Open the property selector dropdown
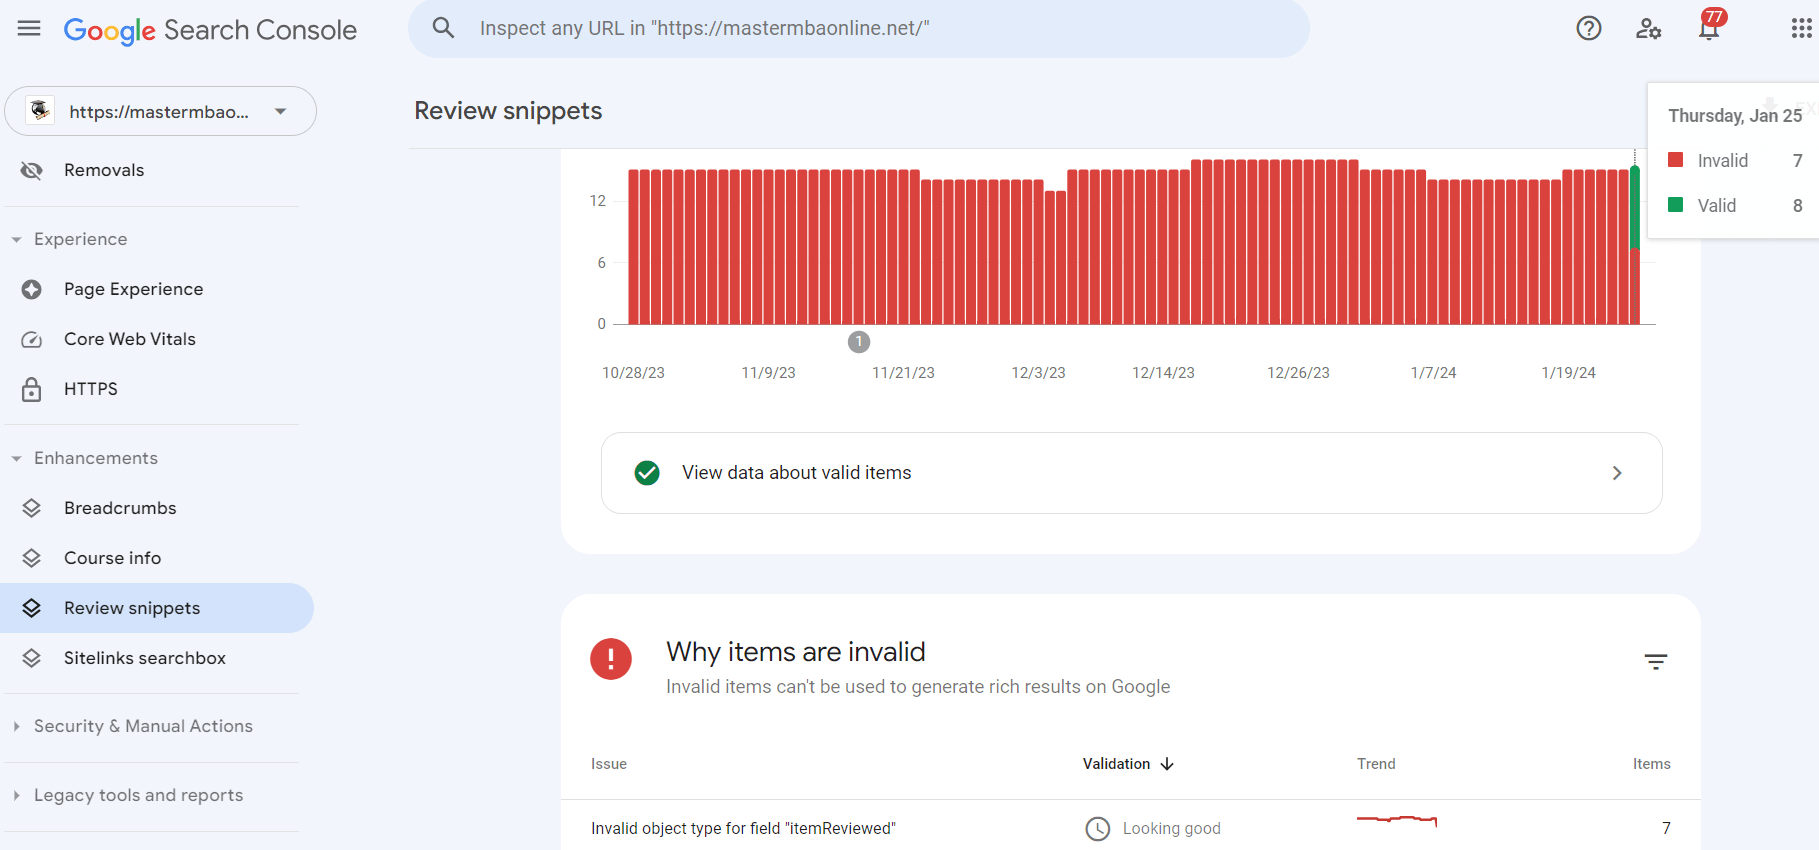The height and width of the screenshot is (850, 1819). pos(160,111)
